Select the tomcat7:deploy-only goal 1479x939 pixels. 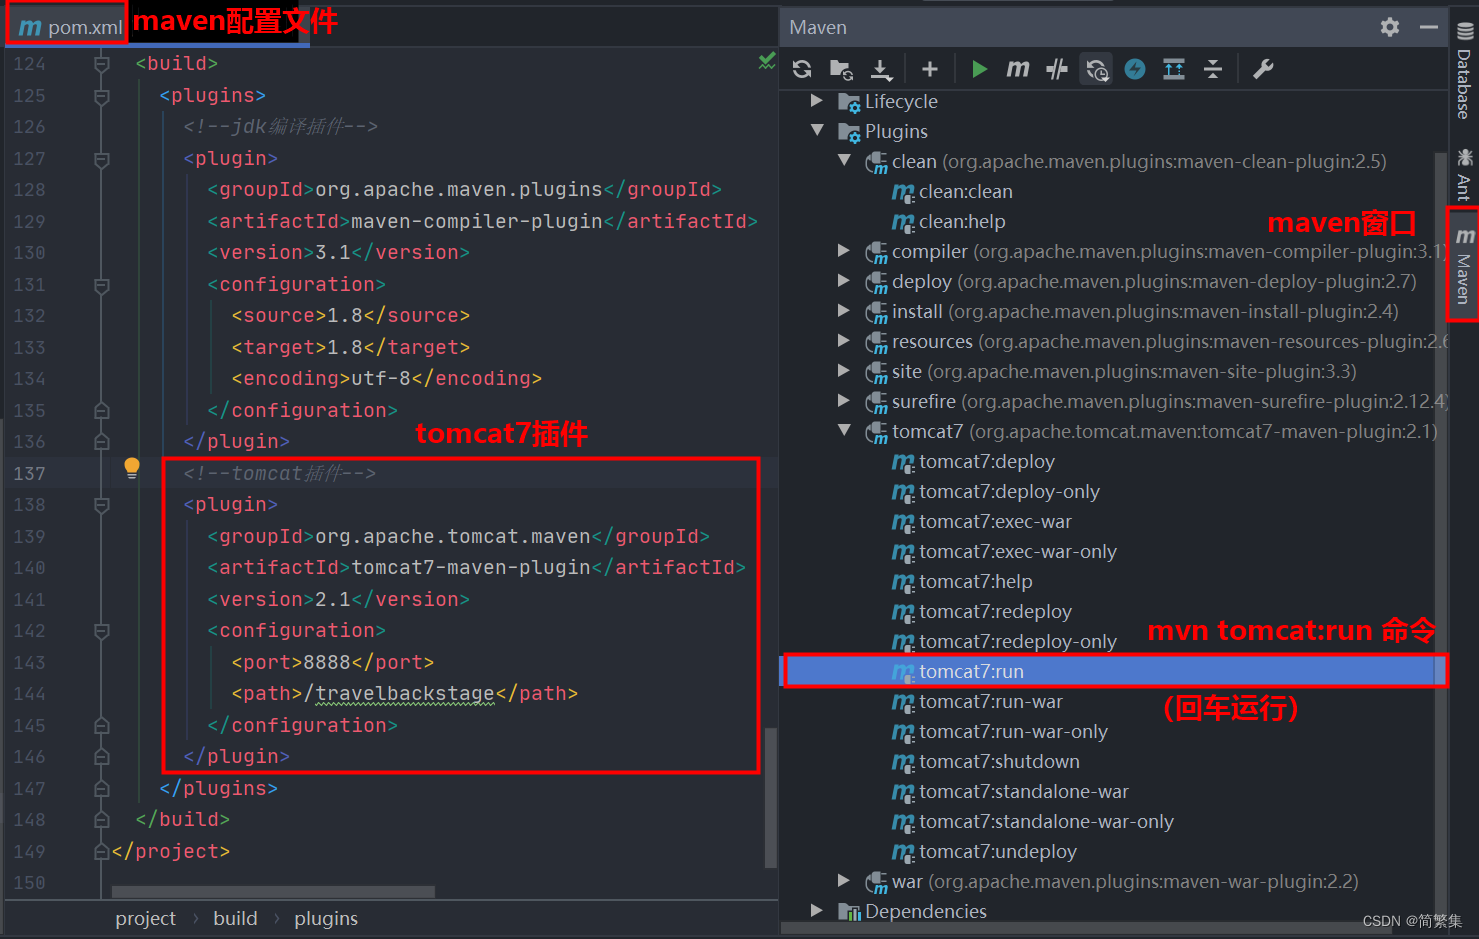1009,491
